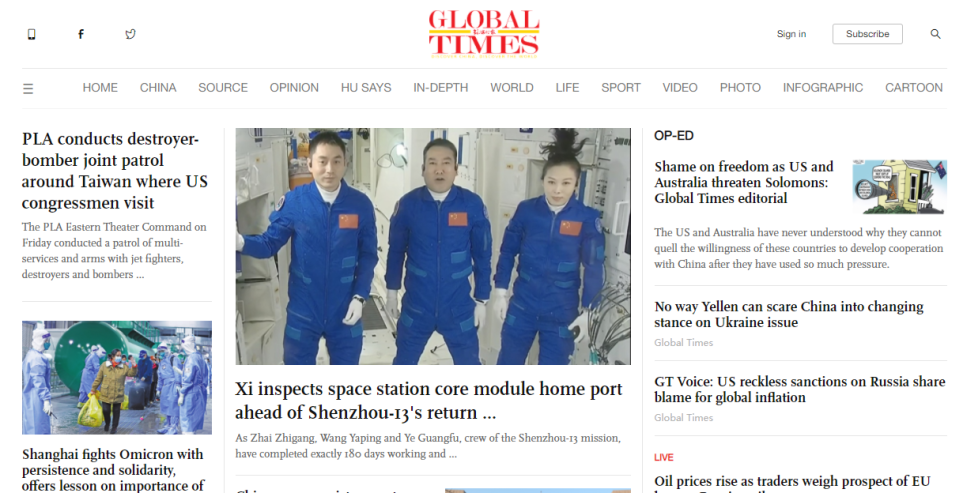This screenshot has height=493, width=964.
Task: Click the Solomons editorial cartoon thumbnail
Action: coord(899,187)
